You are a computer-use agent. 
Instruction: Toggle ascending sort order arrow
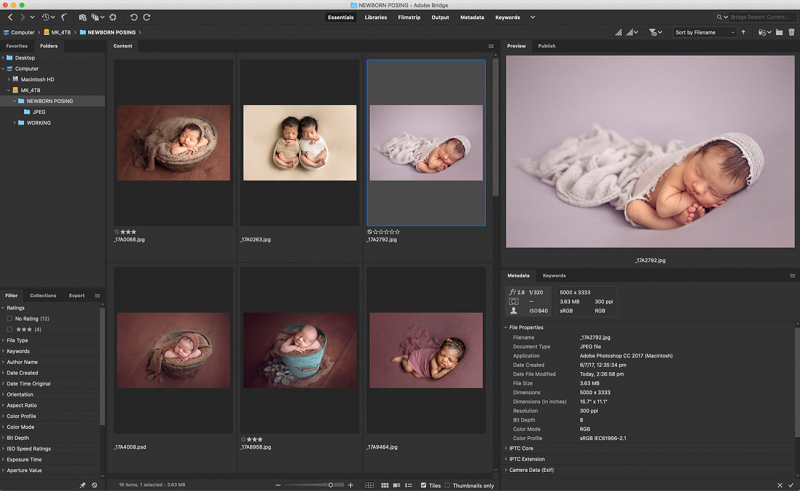tap(744, 32)
